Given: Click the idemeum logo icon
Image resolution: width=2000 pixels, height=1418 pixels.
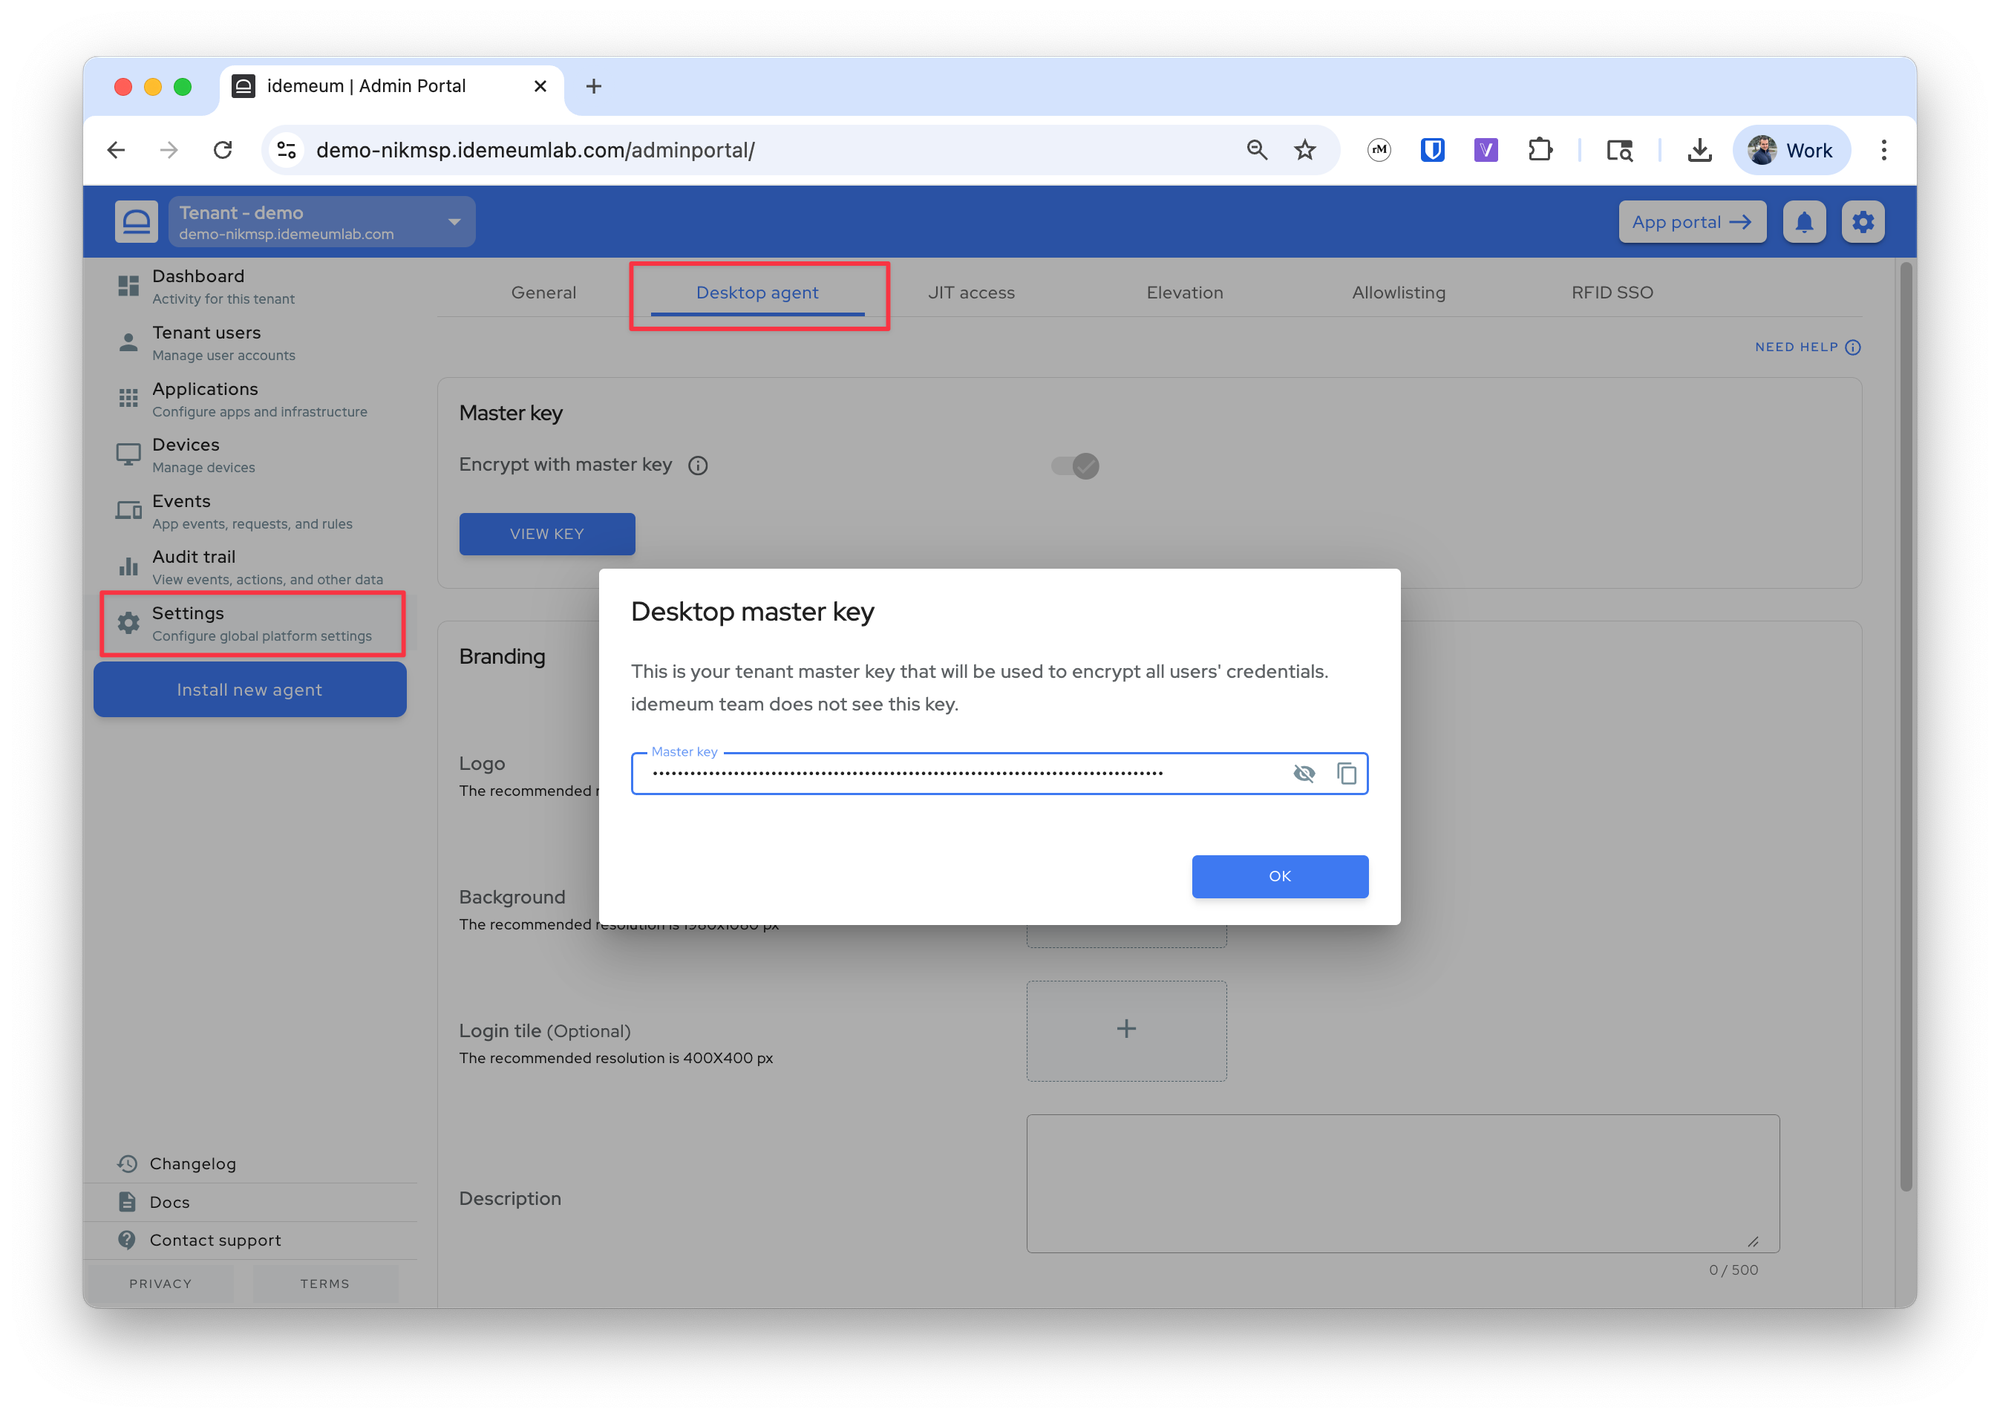Looking at the screenshot, I should [136, 221].
